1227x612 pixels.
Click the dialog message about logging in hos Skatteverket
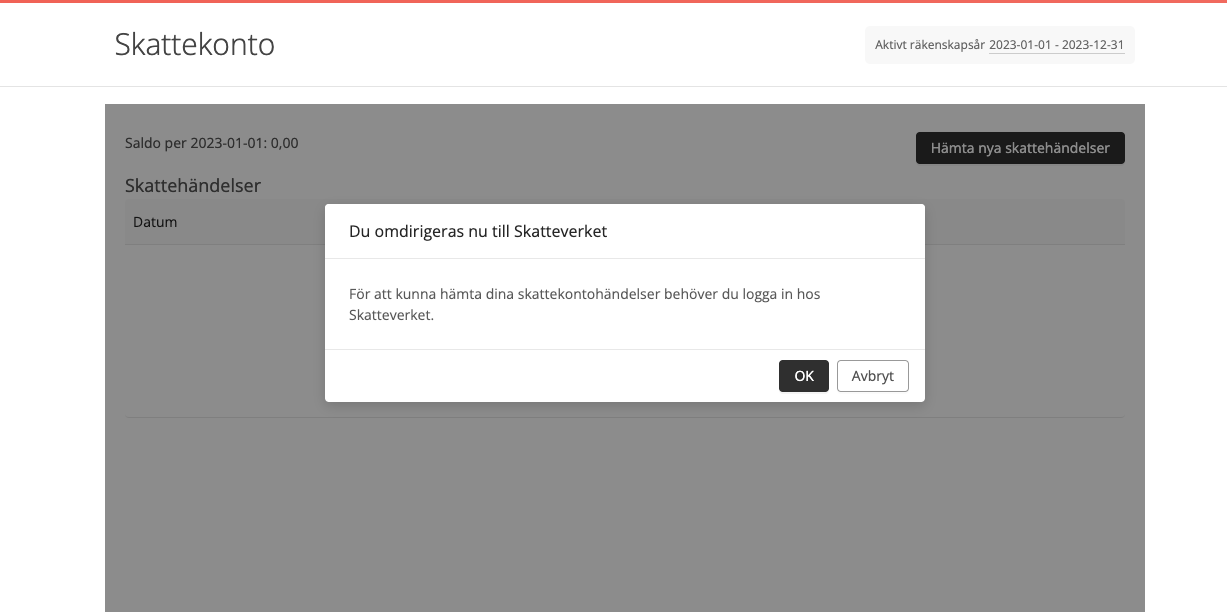pos(585,304)
